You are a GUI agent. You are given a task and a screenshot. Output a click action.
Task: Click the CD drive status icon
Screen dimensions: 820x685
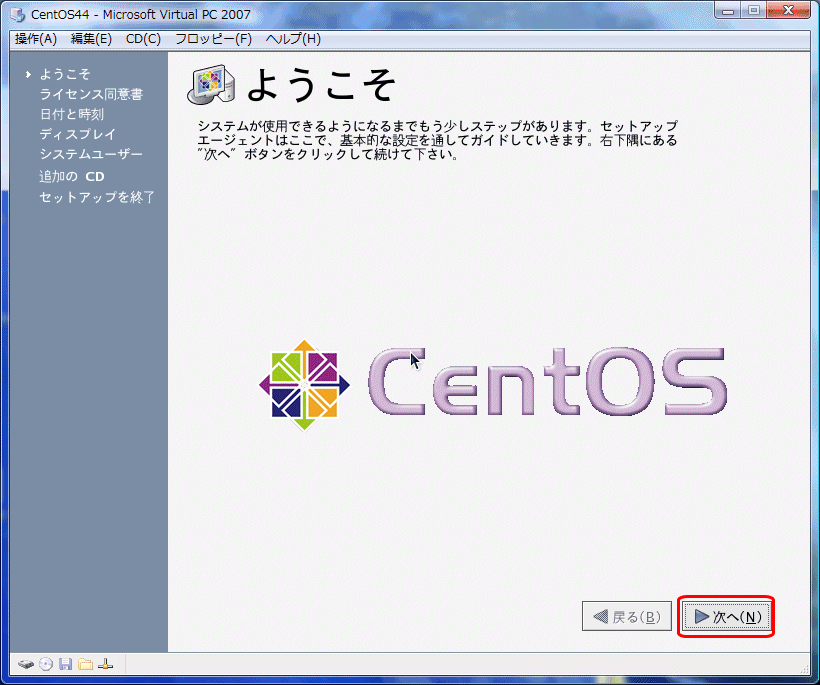[46, 664]
